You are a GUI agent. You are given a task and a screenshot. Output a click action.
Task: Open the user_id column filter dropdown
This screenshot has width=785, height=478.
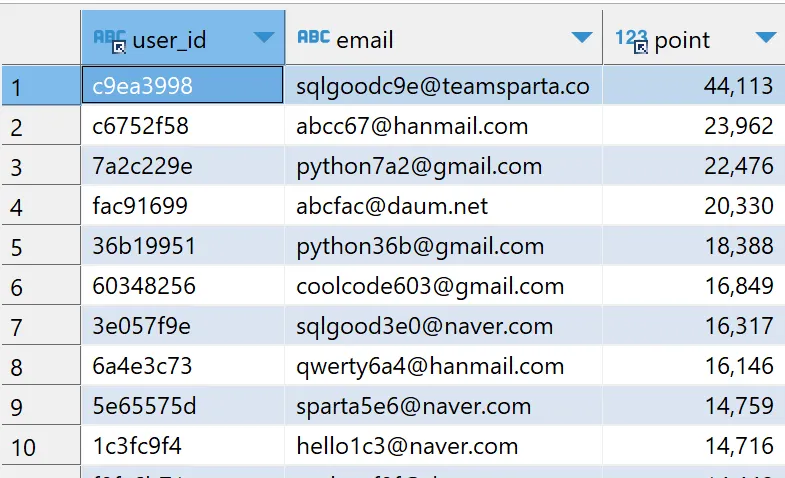(x=263, y=37)
